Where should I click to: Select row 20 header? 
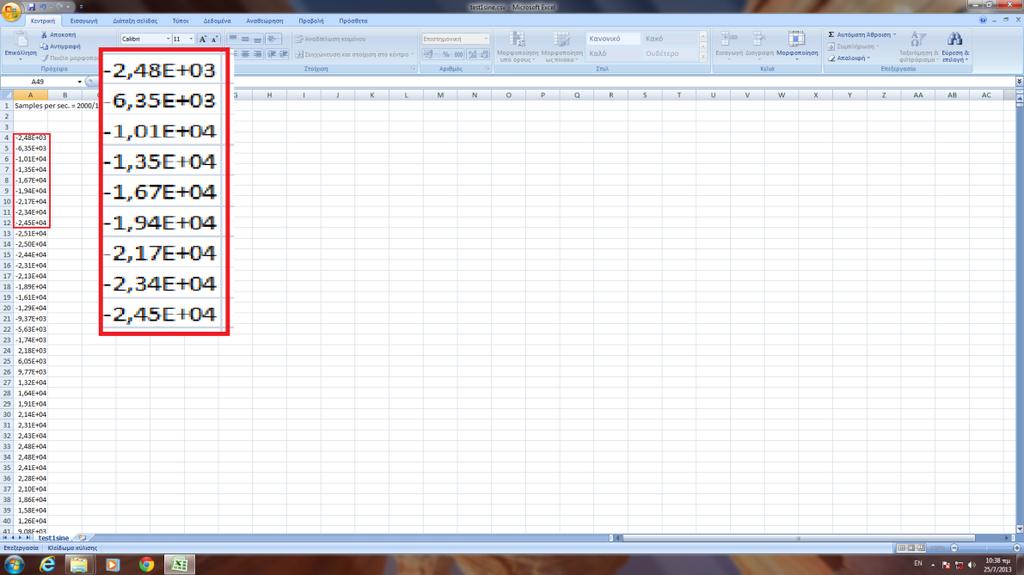(x=7, y=308)
